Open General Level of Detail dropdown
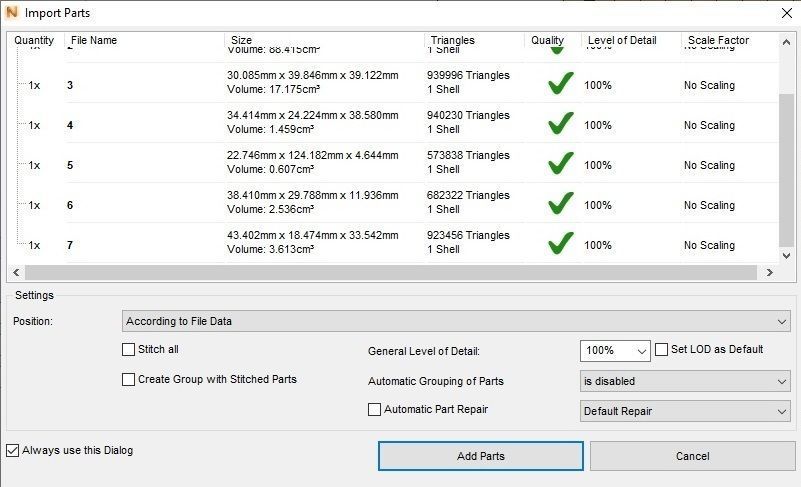This screenshot has height=487, width=801. pos(615,351)
